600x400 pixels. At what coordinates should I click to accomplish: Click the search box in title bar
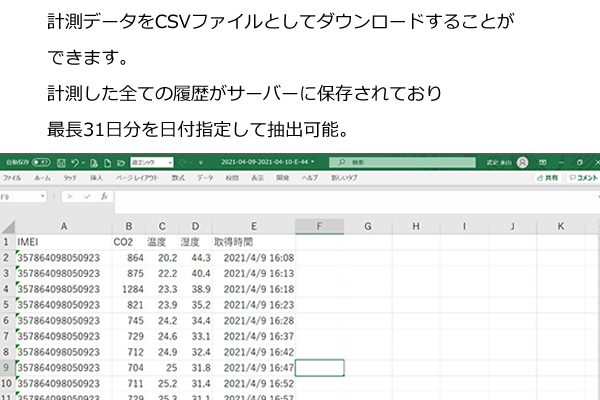pos(402,162)
